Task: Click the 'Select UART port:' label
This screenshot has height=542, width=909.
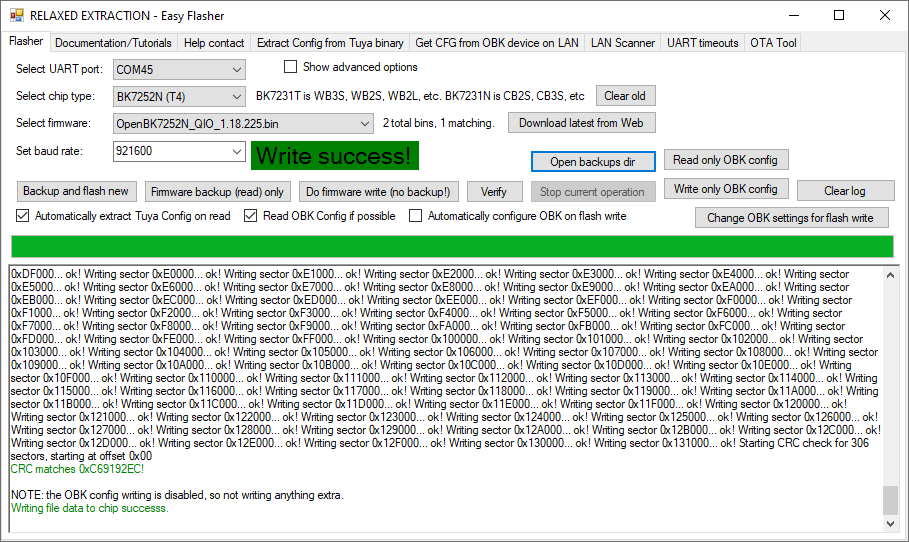Action: (x=59, y=69)
